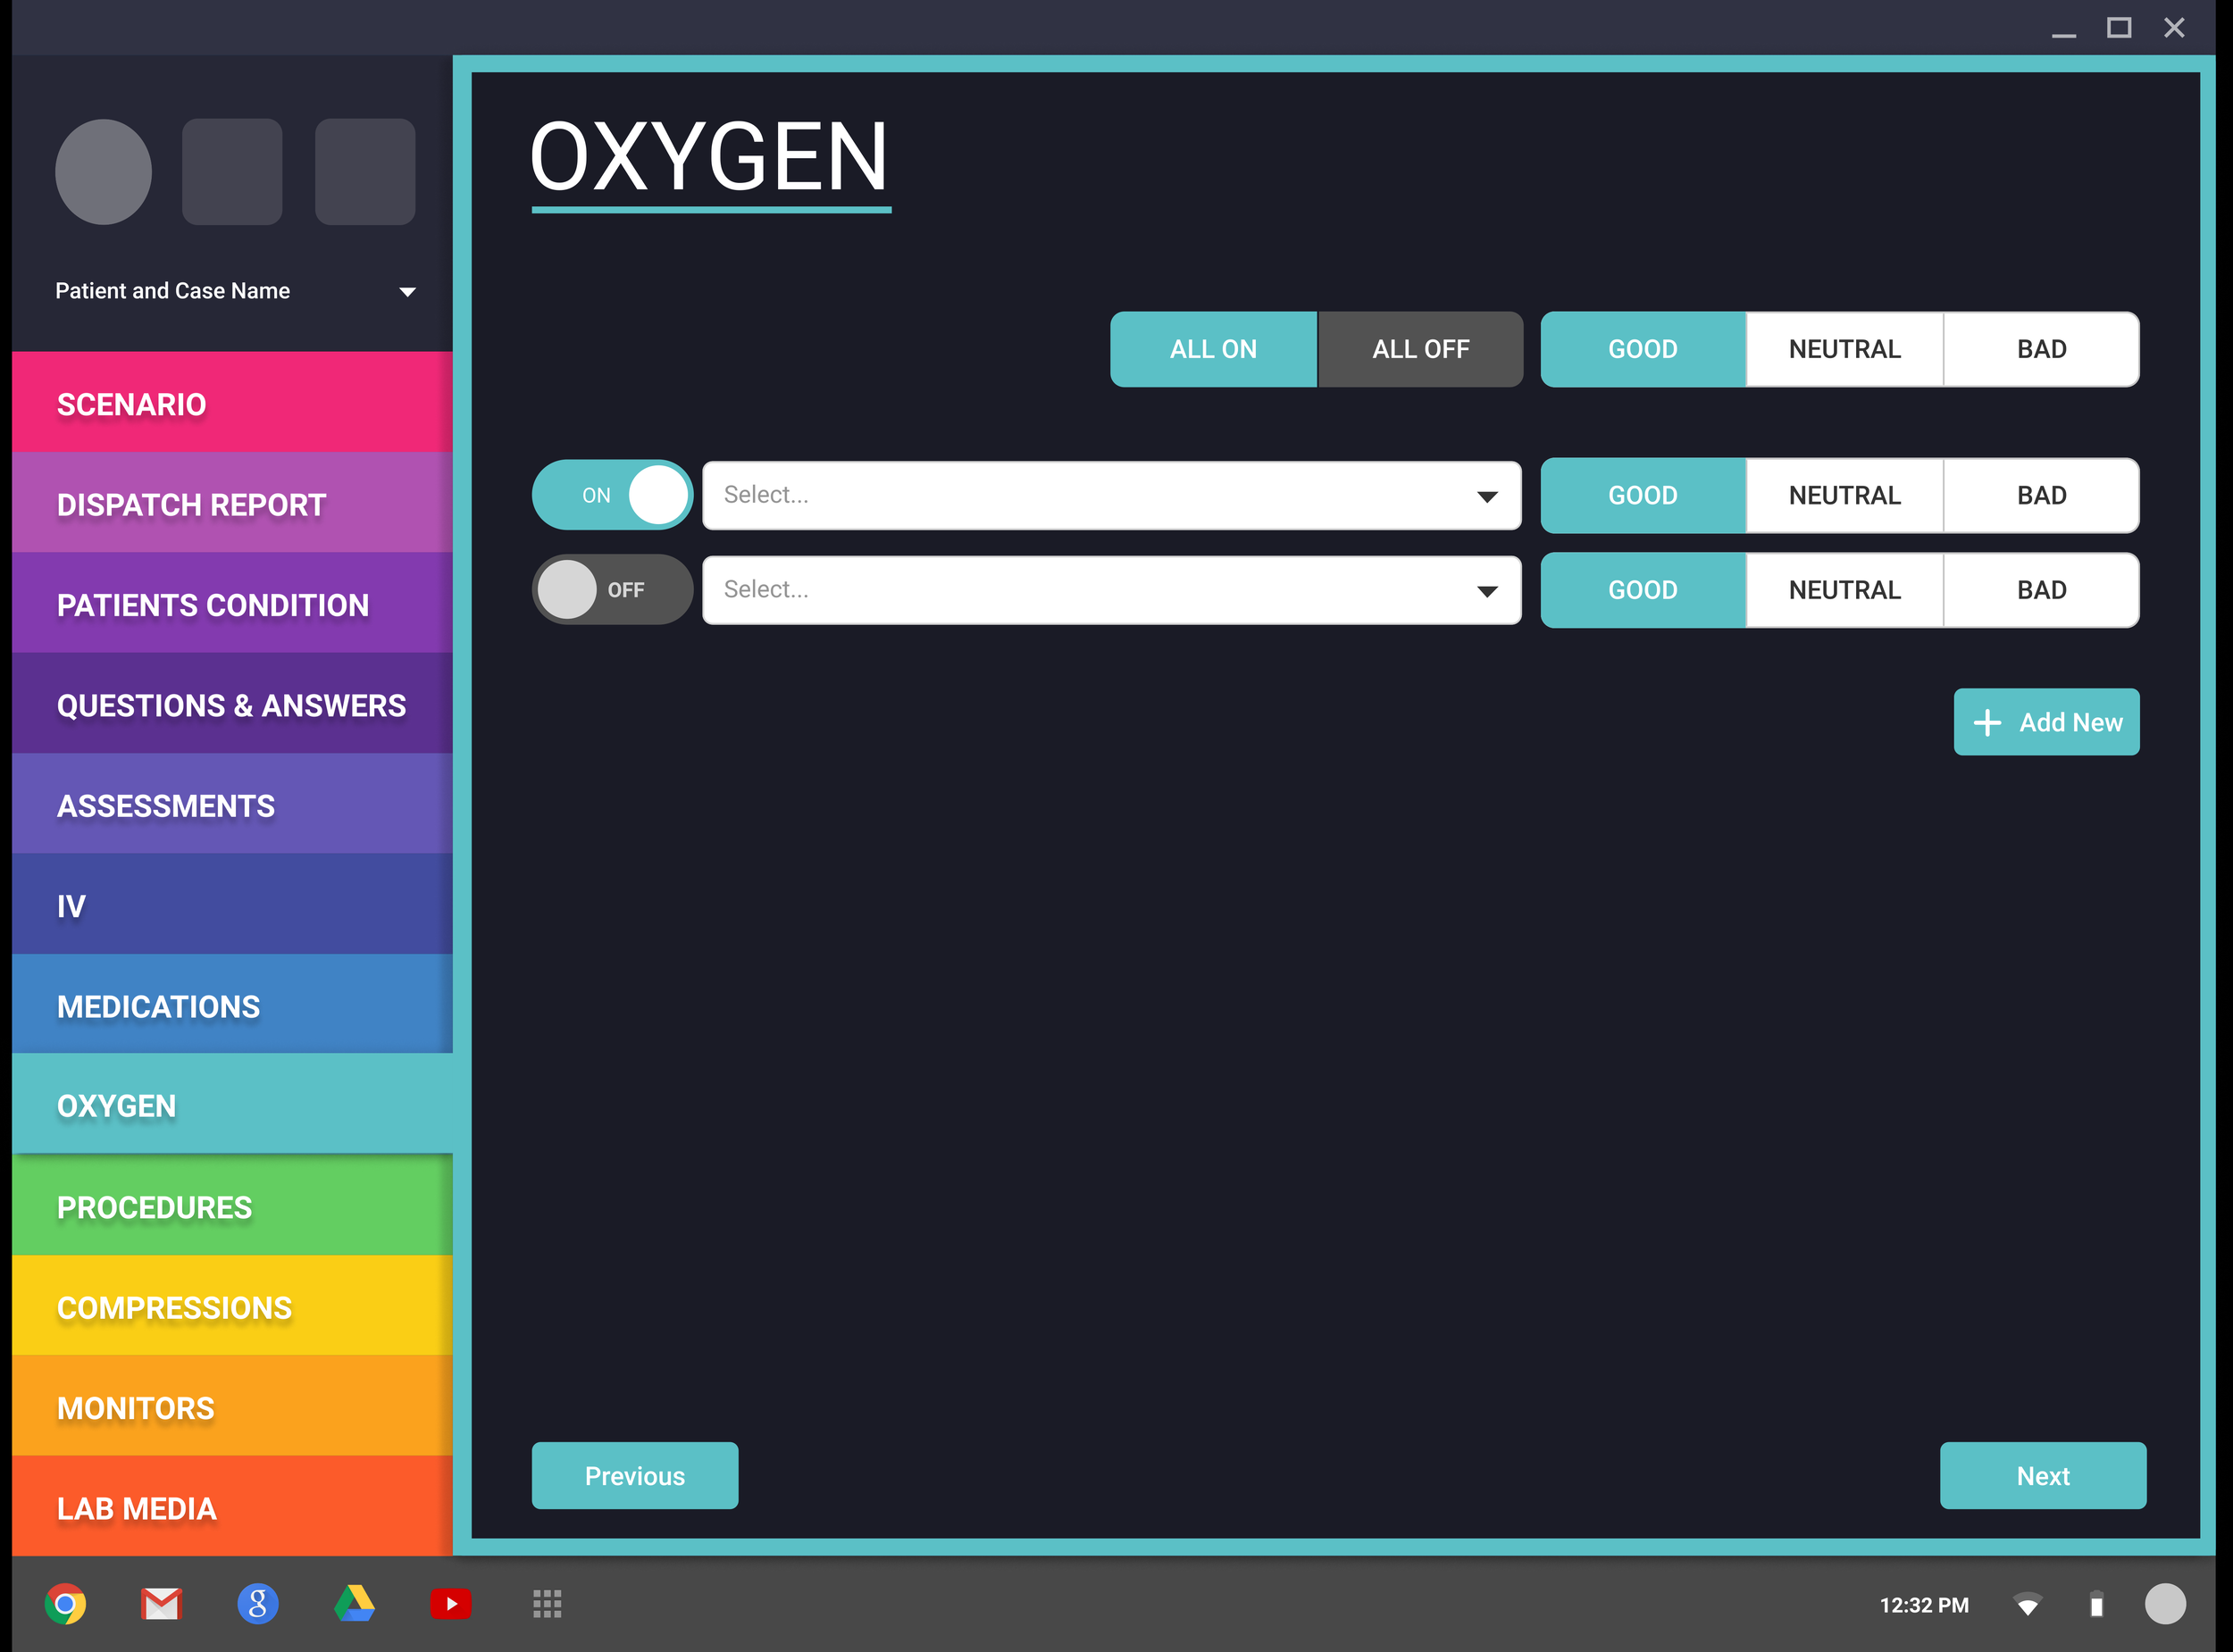Open the app launcher grid in the taskbar

(547, 1604)
